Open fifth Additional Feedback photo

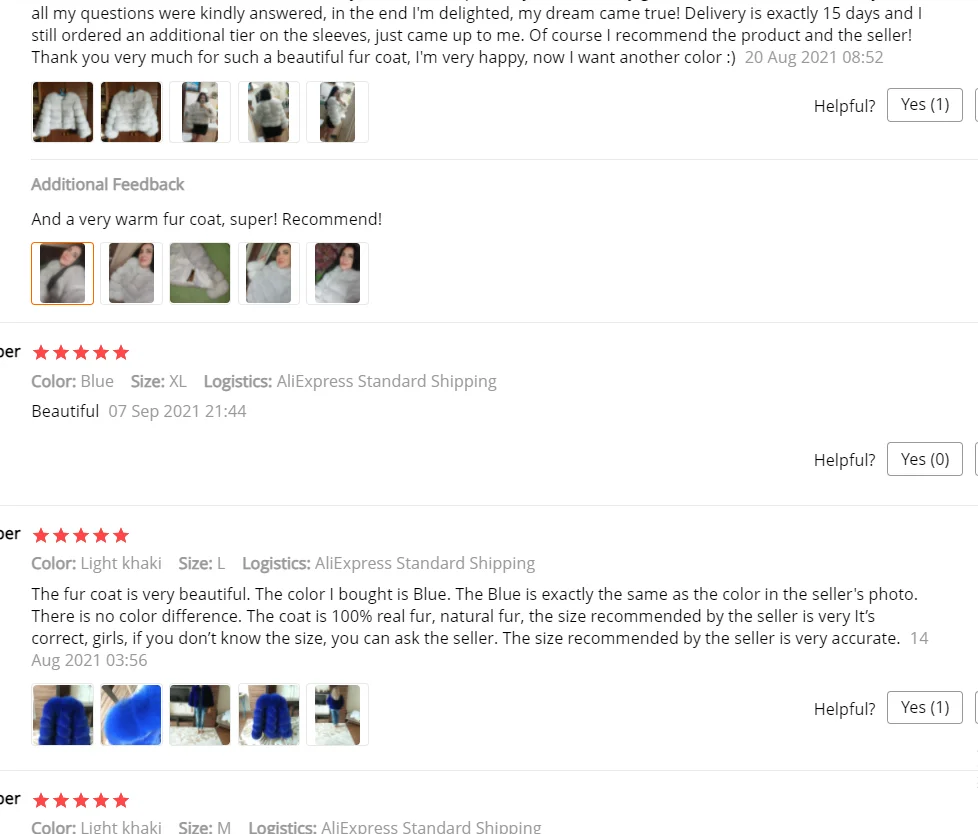click(x=337, y=273)
